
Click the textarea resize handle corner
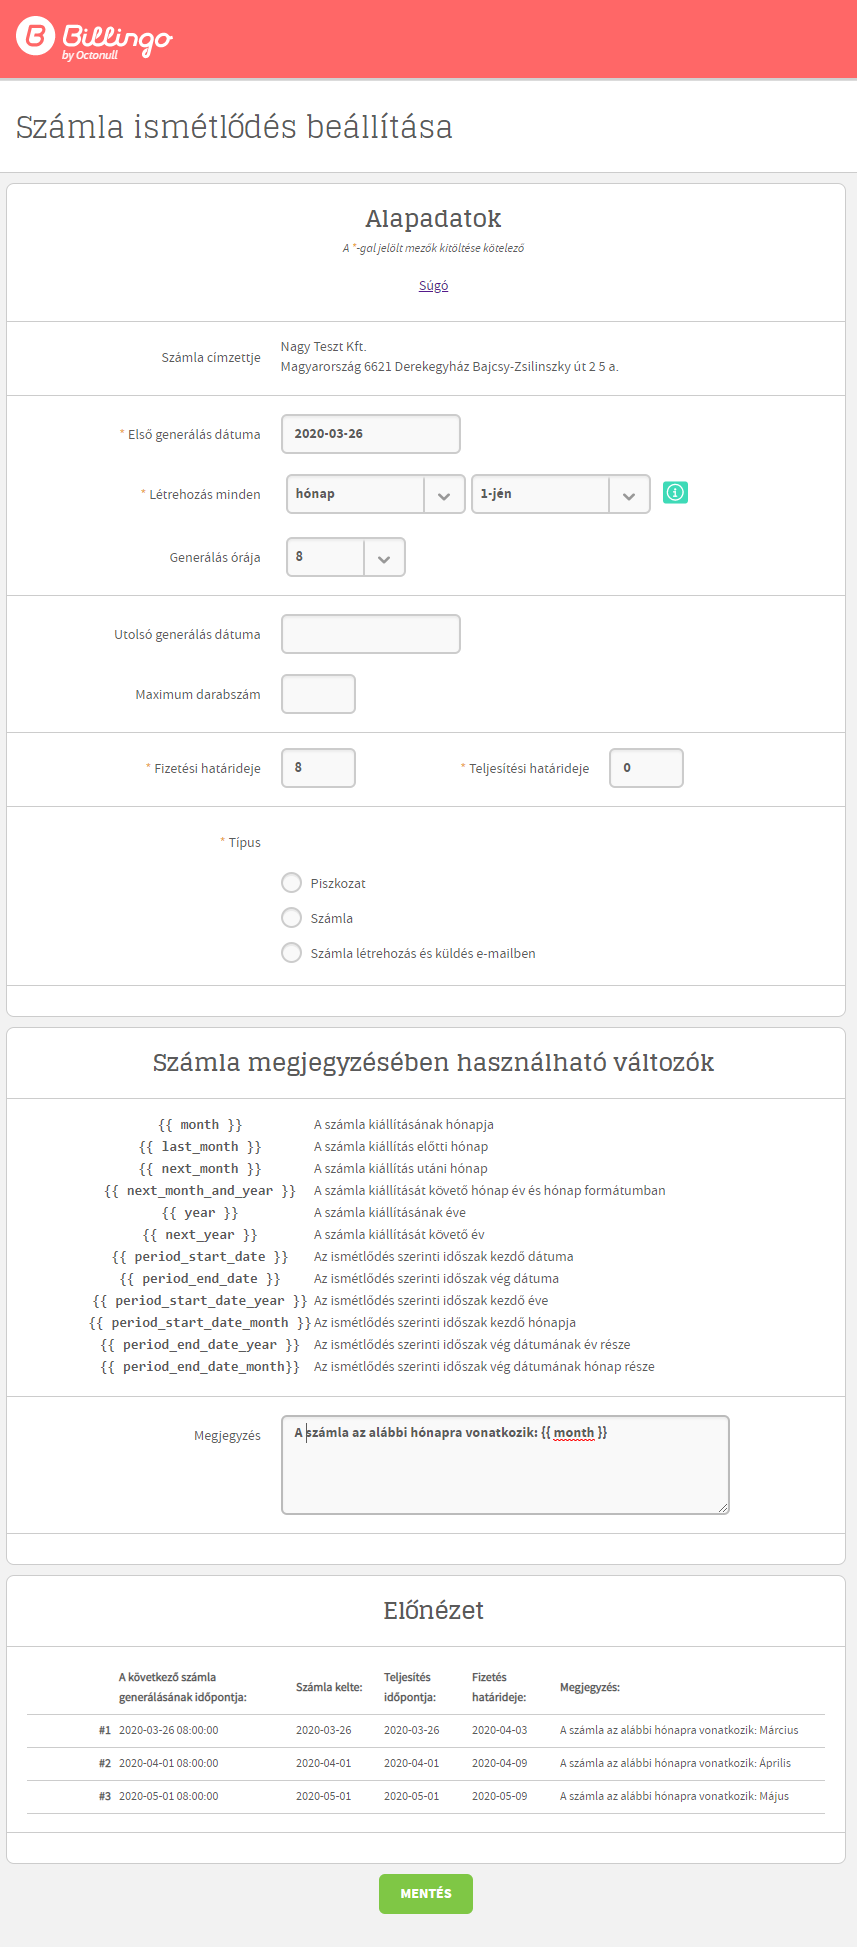click(723, 1508)
